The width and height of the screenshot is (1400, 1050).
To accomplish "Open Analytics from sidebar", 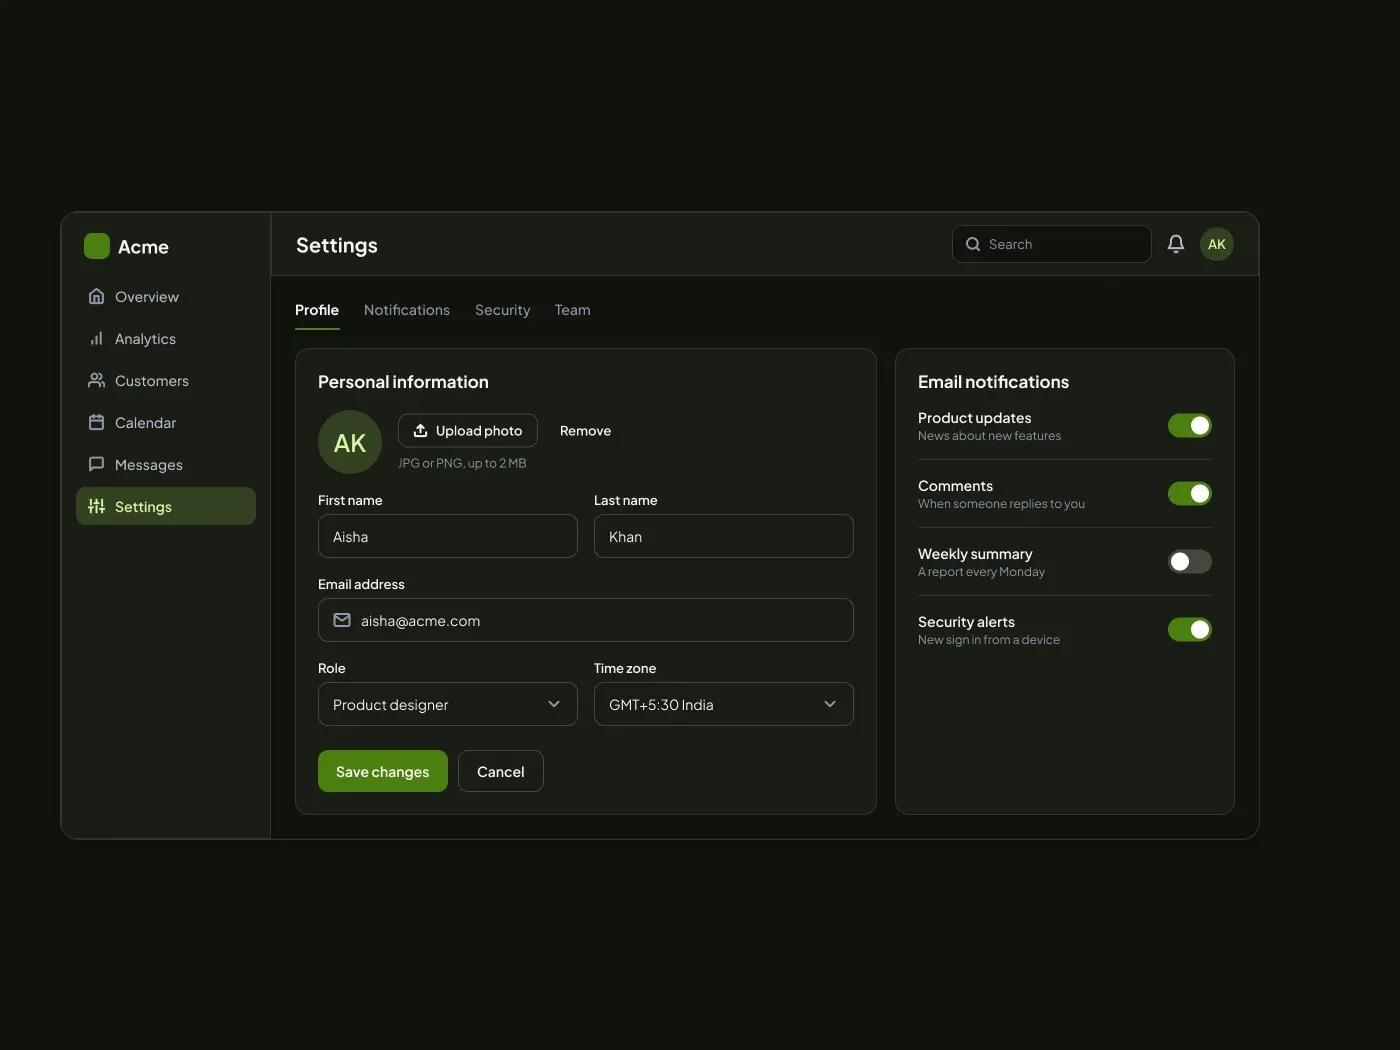I will tap(145, 339).
